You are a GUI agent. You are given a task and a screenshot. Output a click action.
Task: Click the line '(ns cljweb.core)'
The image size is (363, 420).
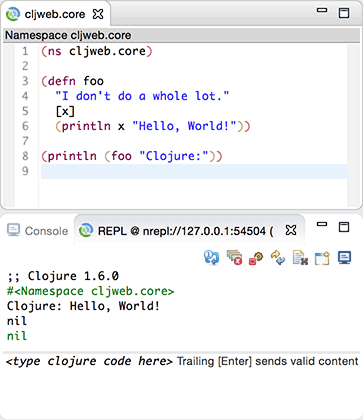pos(97,51)
